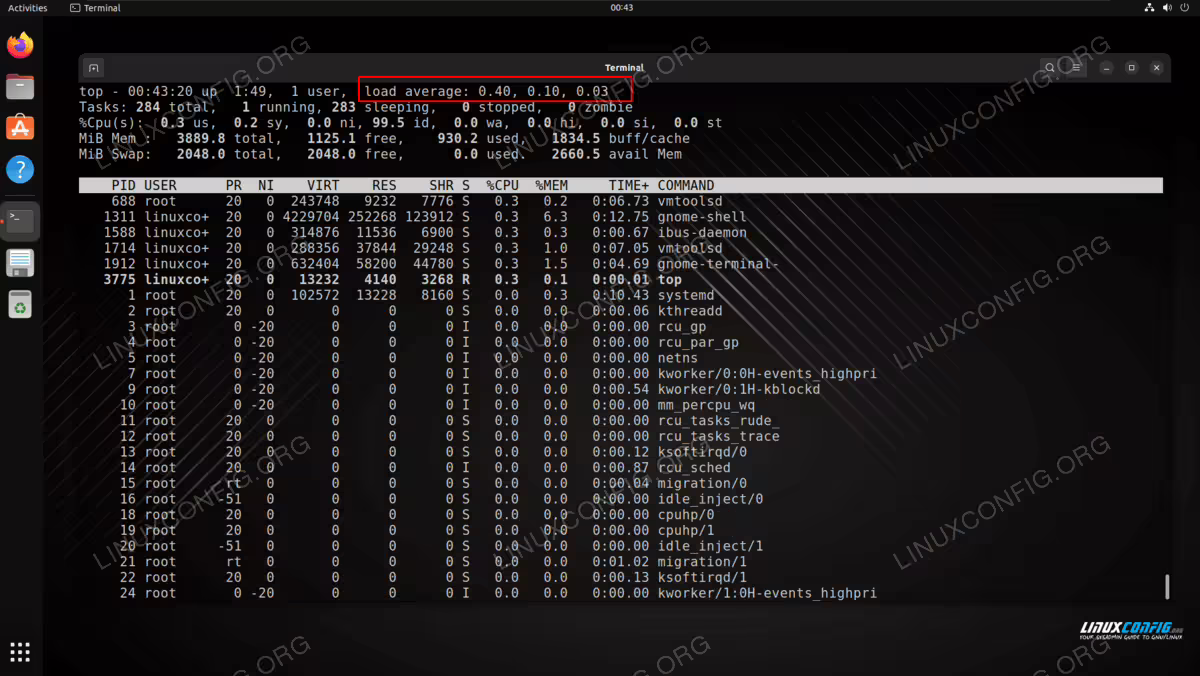The width and height of the screenshot is (1200, 676).
Task: Select the rcu_tasks_rude_ process name
Action: [718, 421]
